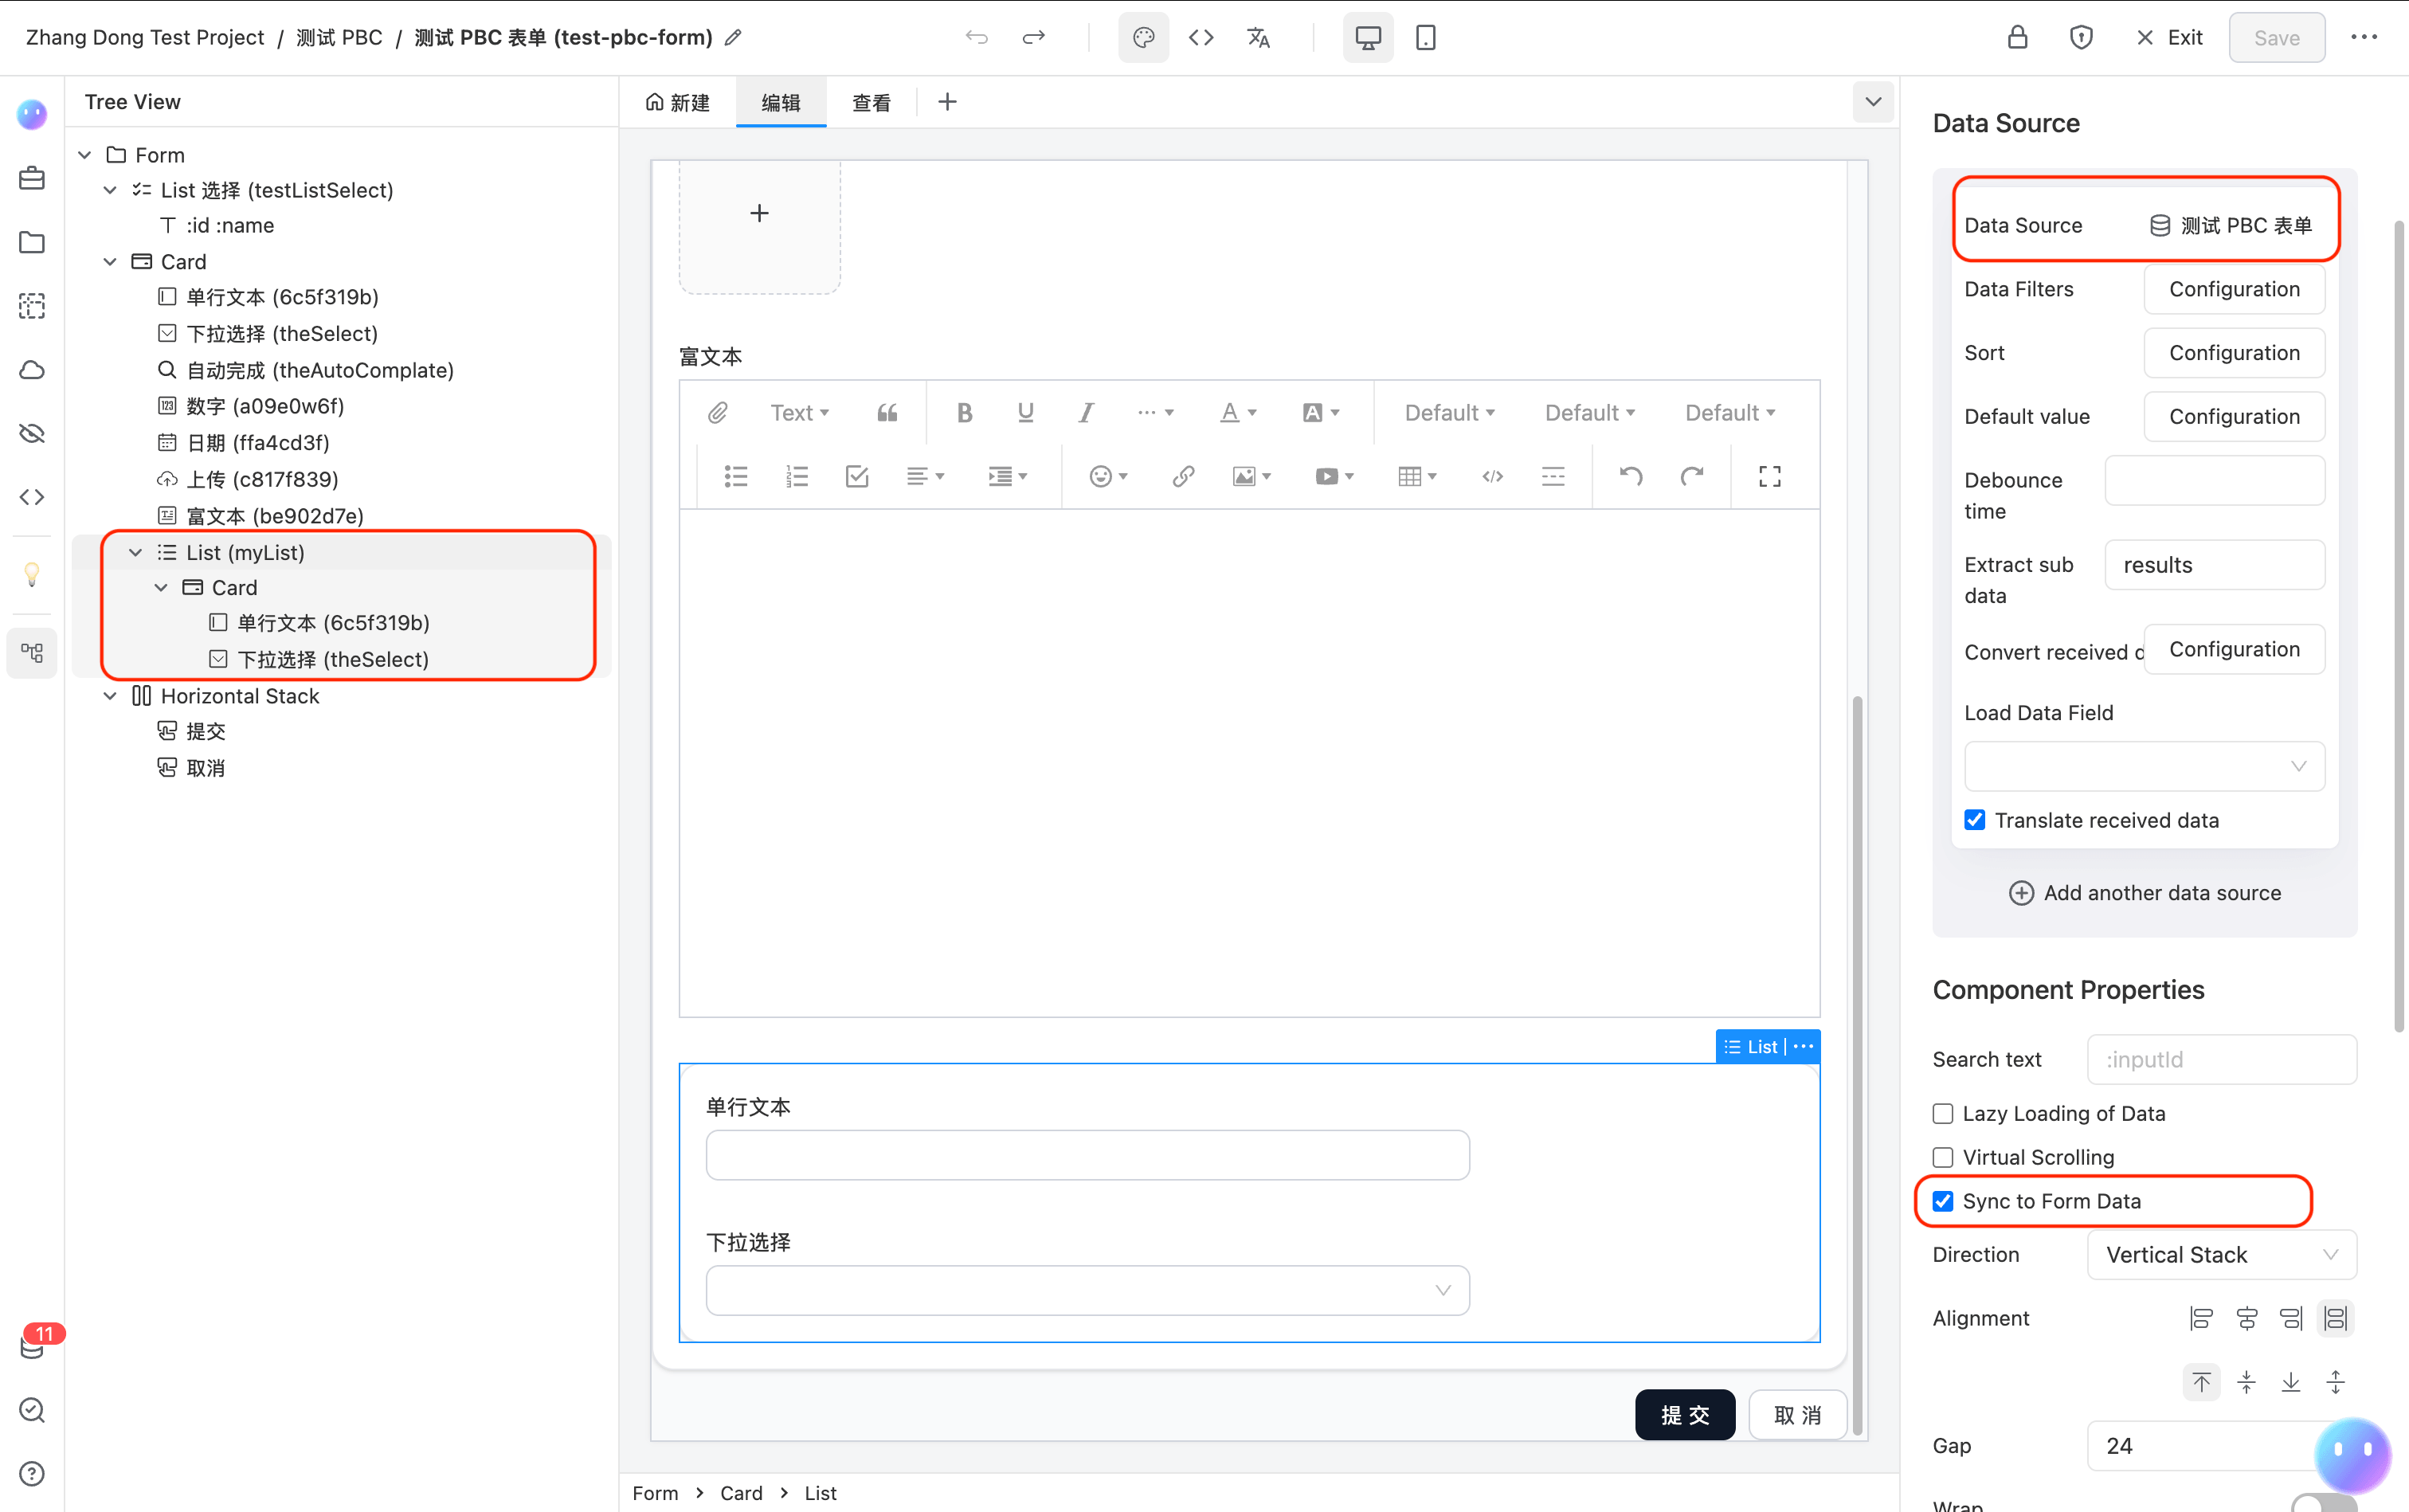Collapse Horizontal Stack tree node

click(110, 696)
